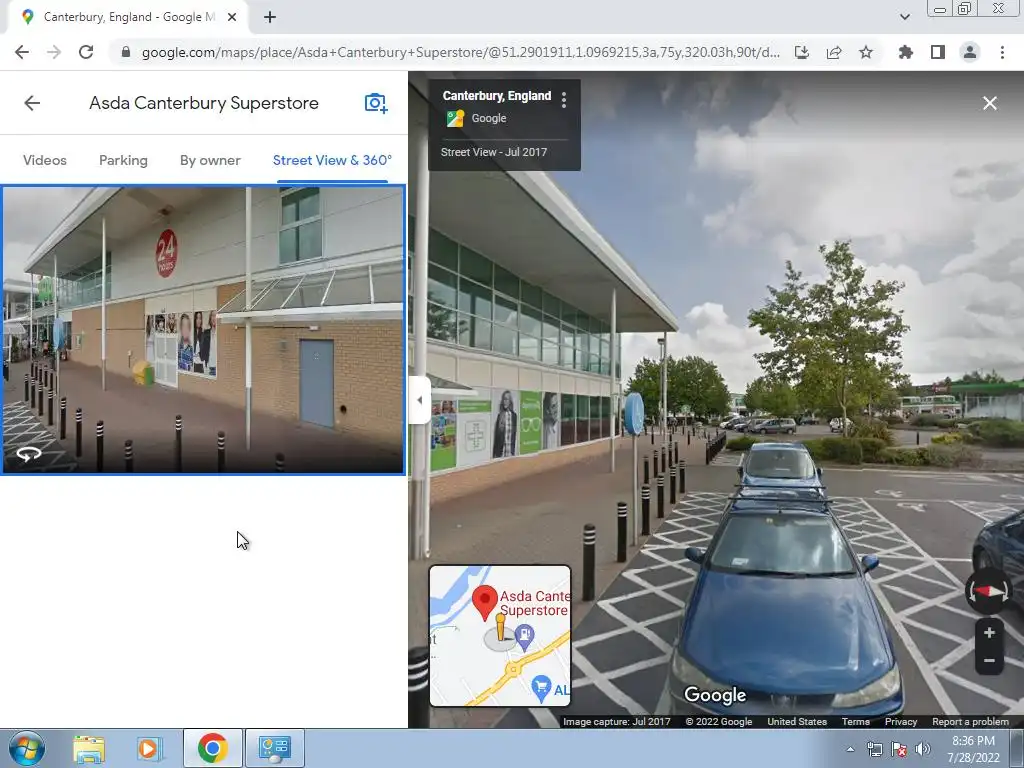Toggle the browser side panel
The image size is (1024, 768).
(937, 52)
